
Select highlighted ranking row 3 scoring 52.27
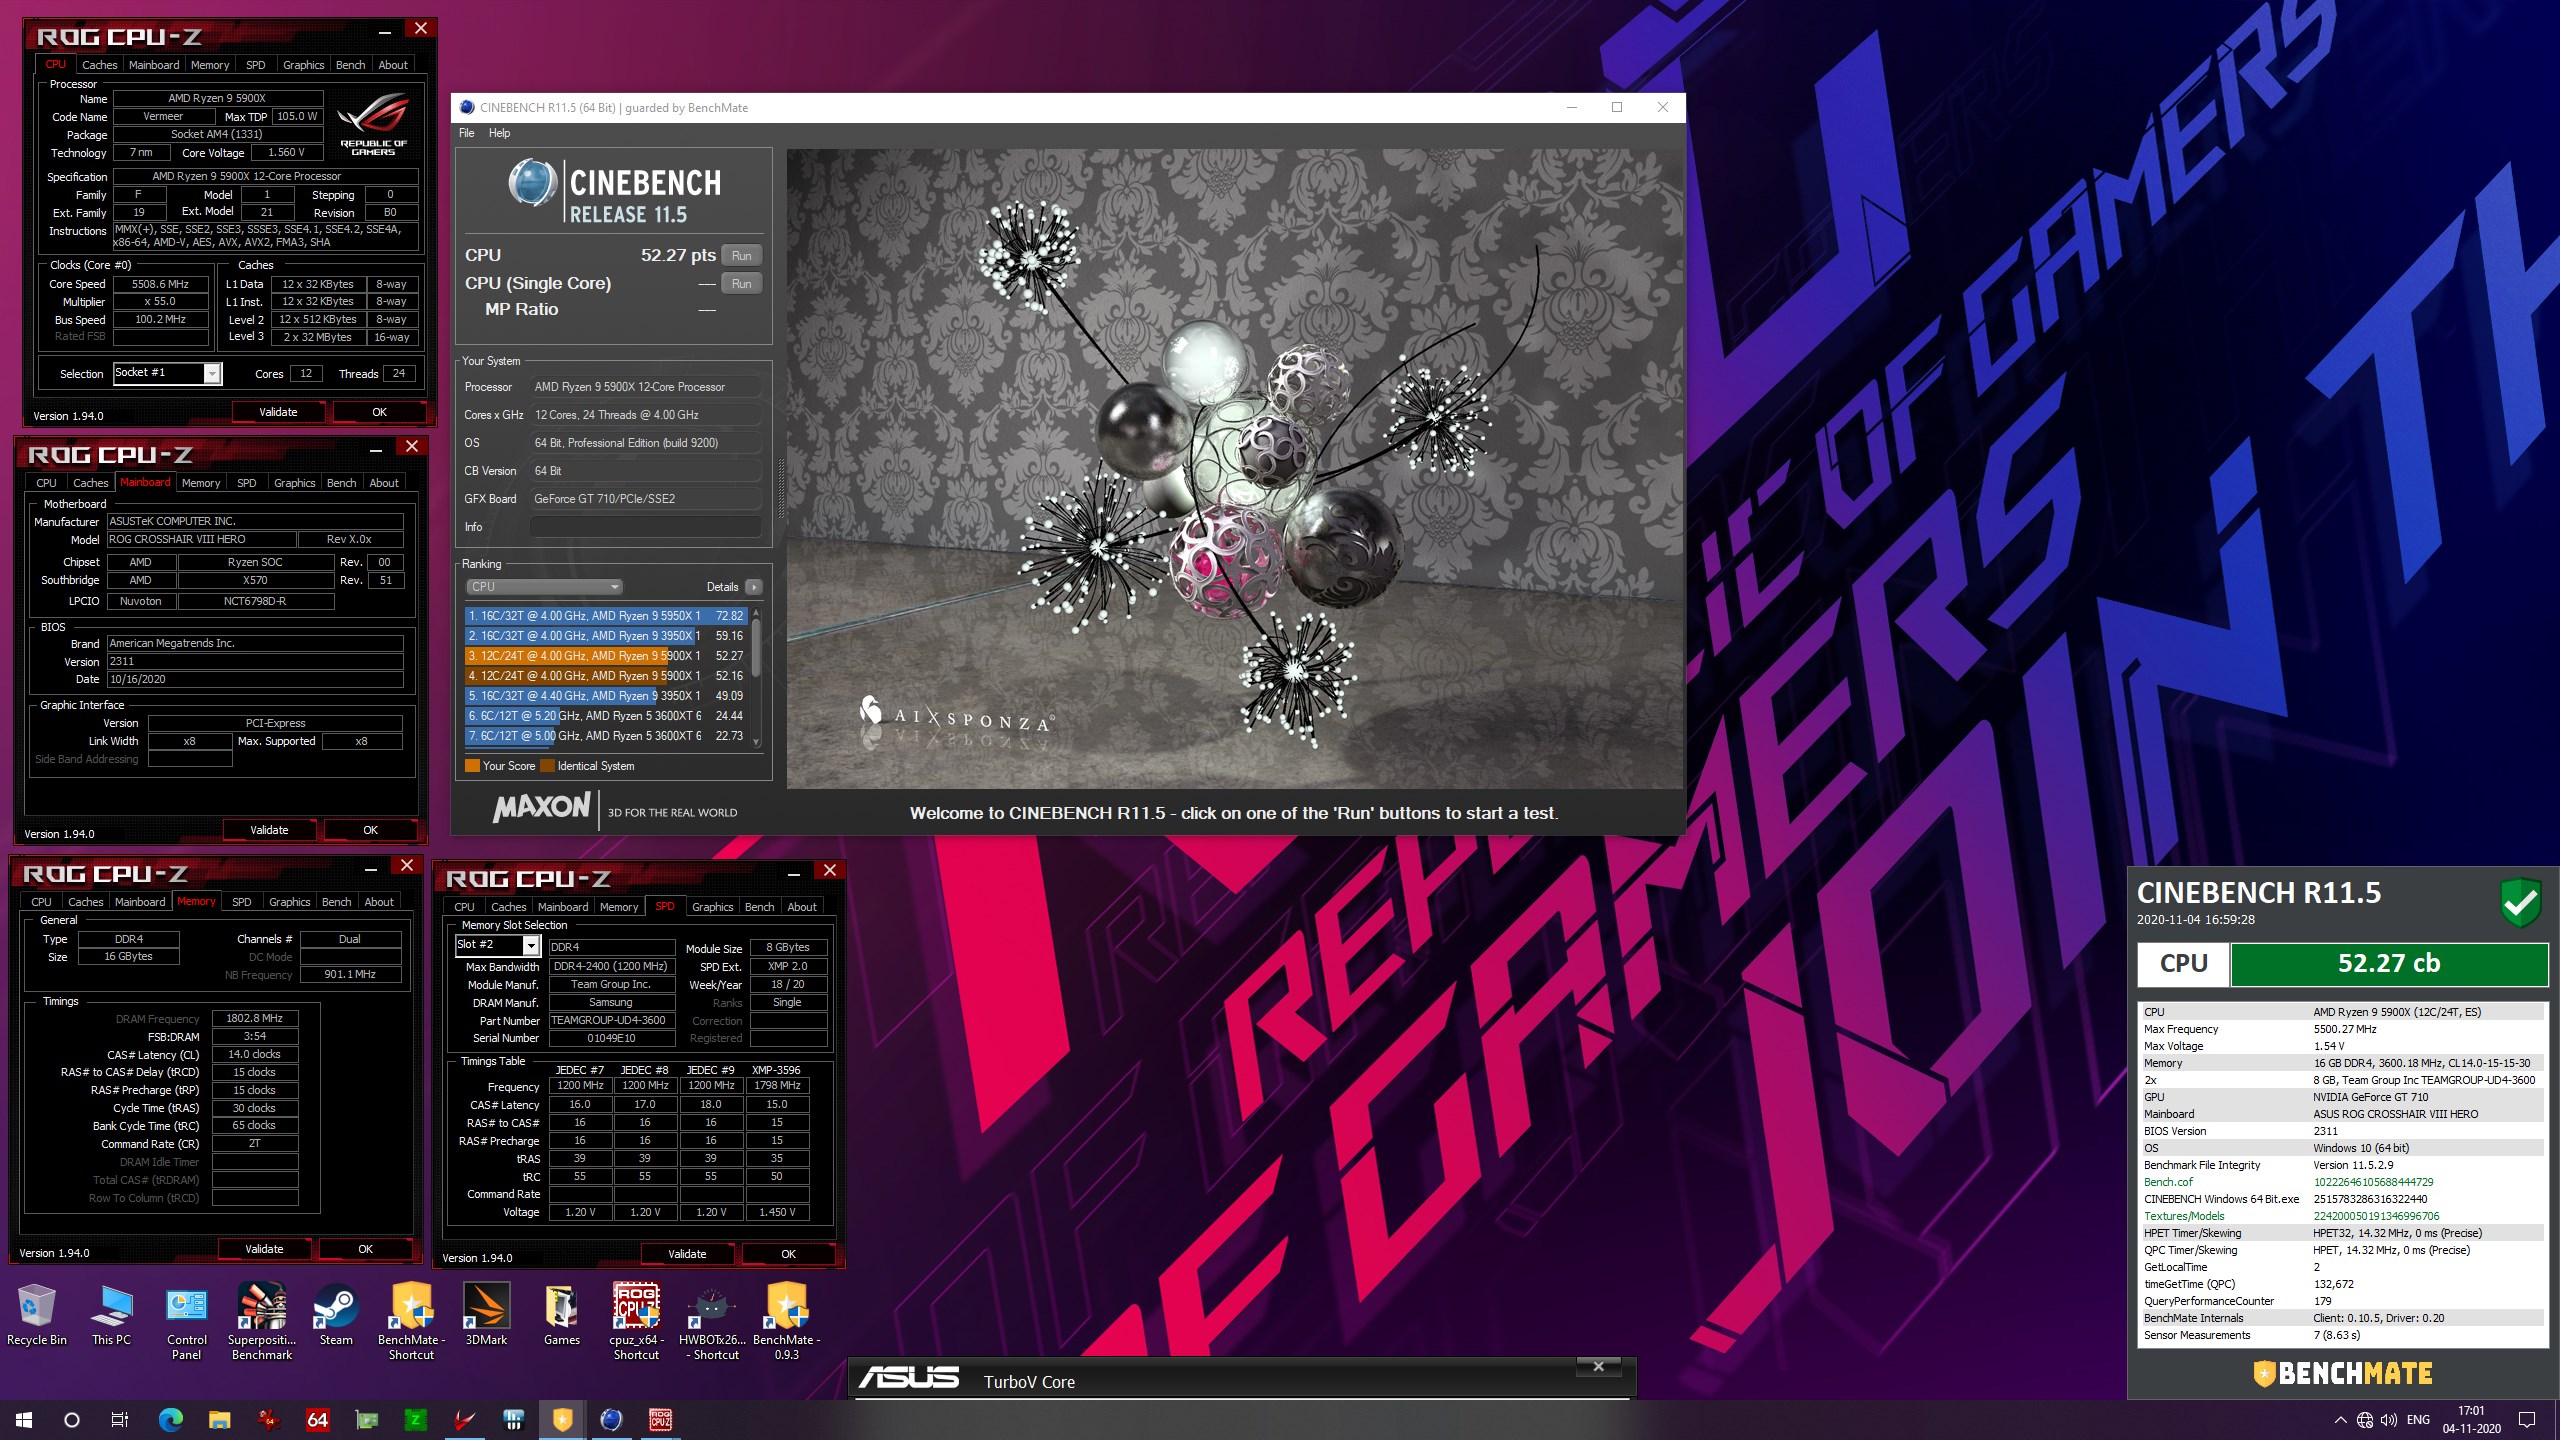coord(606,656)
